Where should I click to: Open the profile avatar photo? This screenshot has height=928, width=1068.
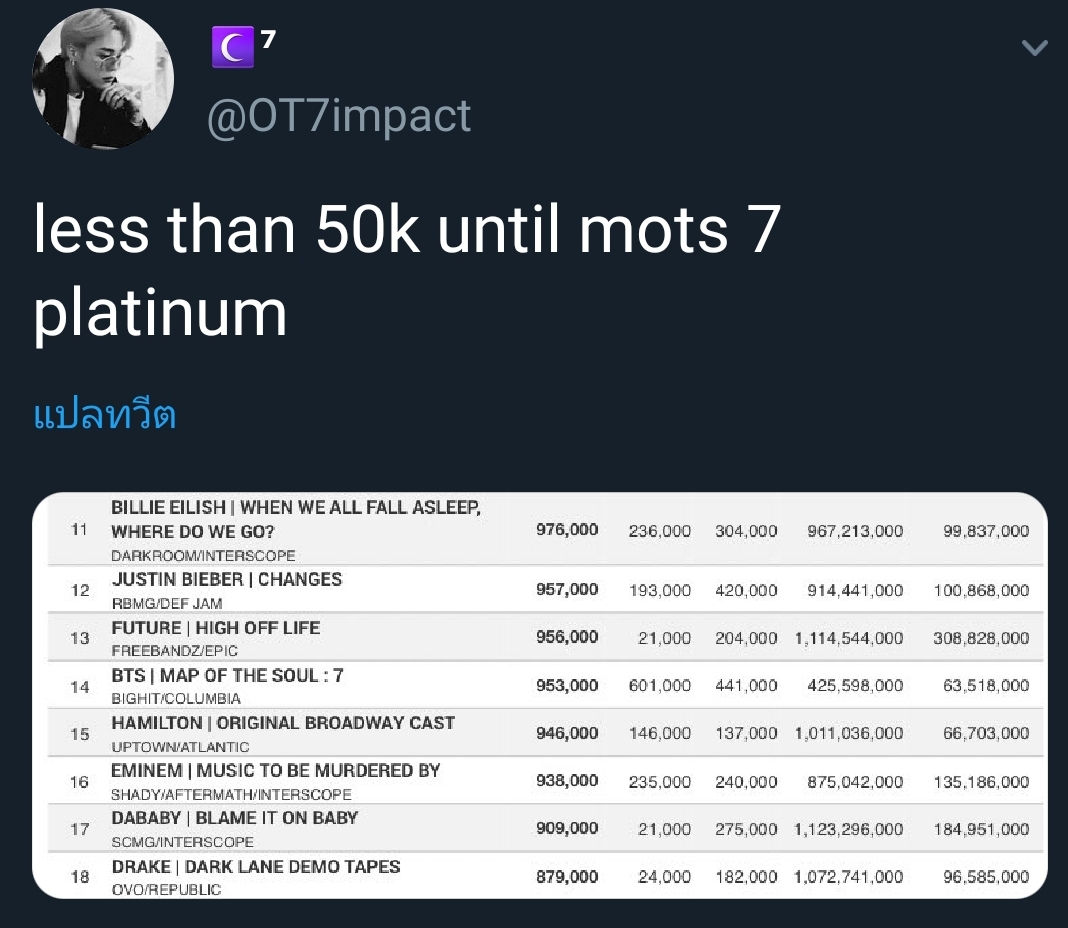pyautogui.click(x=103, y=78)
